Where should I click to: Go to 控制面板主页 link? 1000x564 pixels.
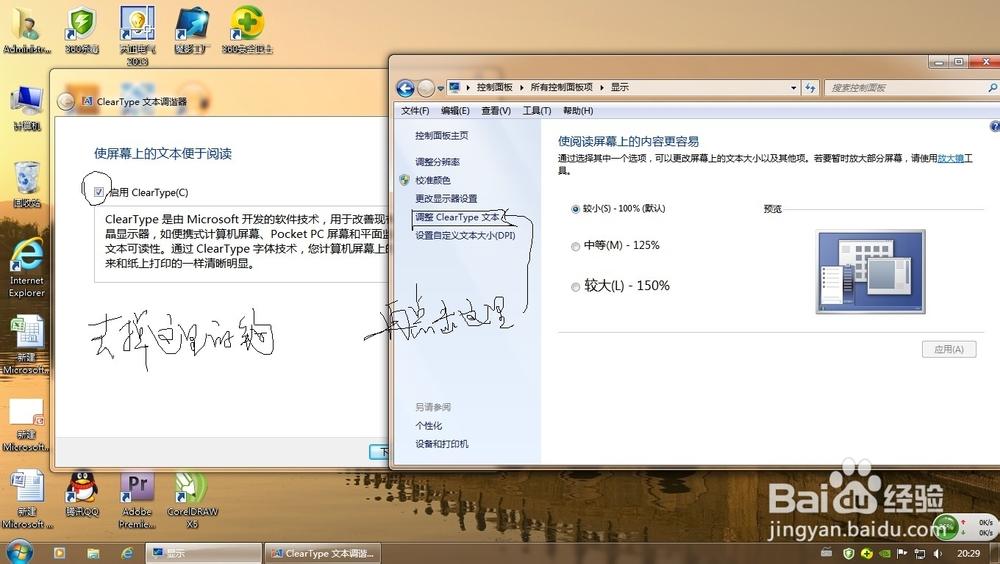pyautogui.click(x=442, y=136)
